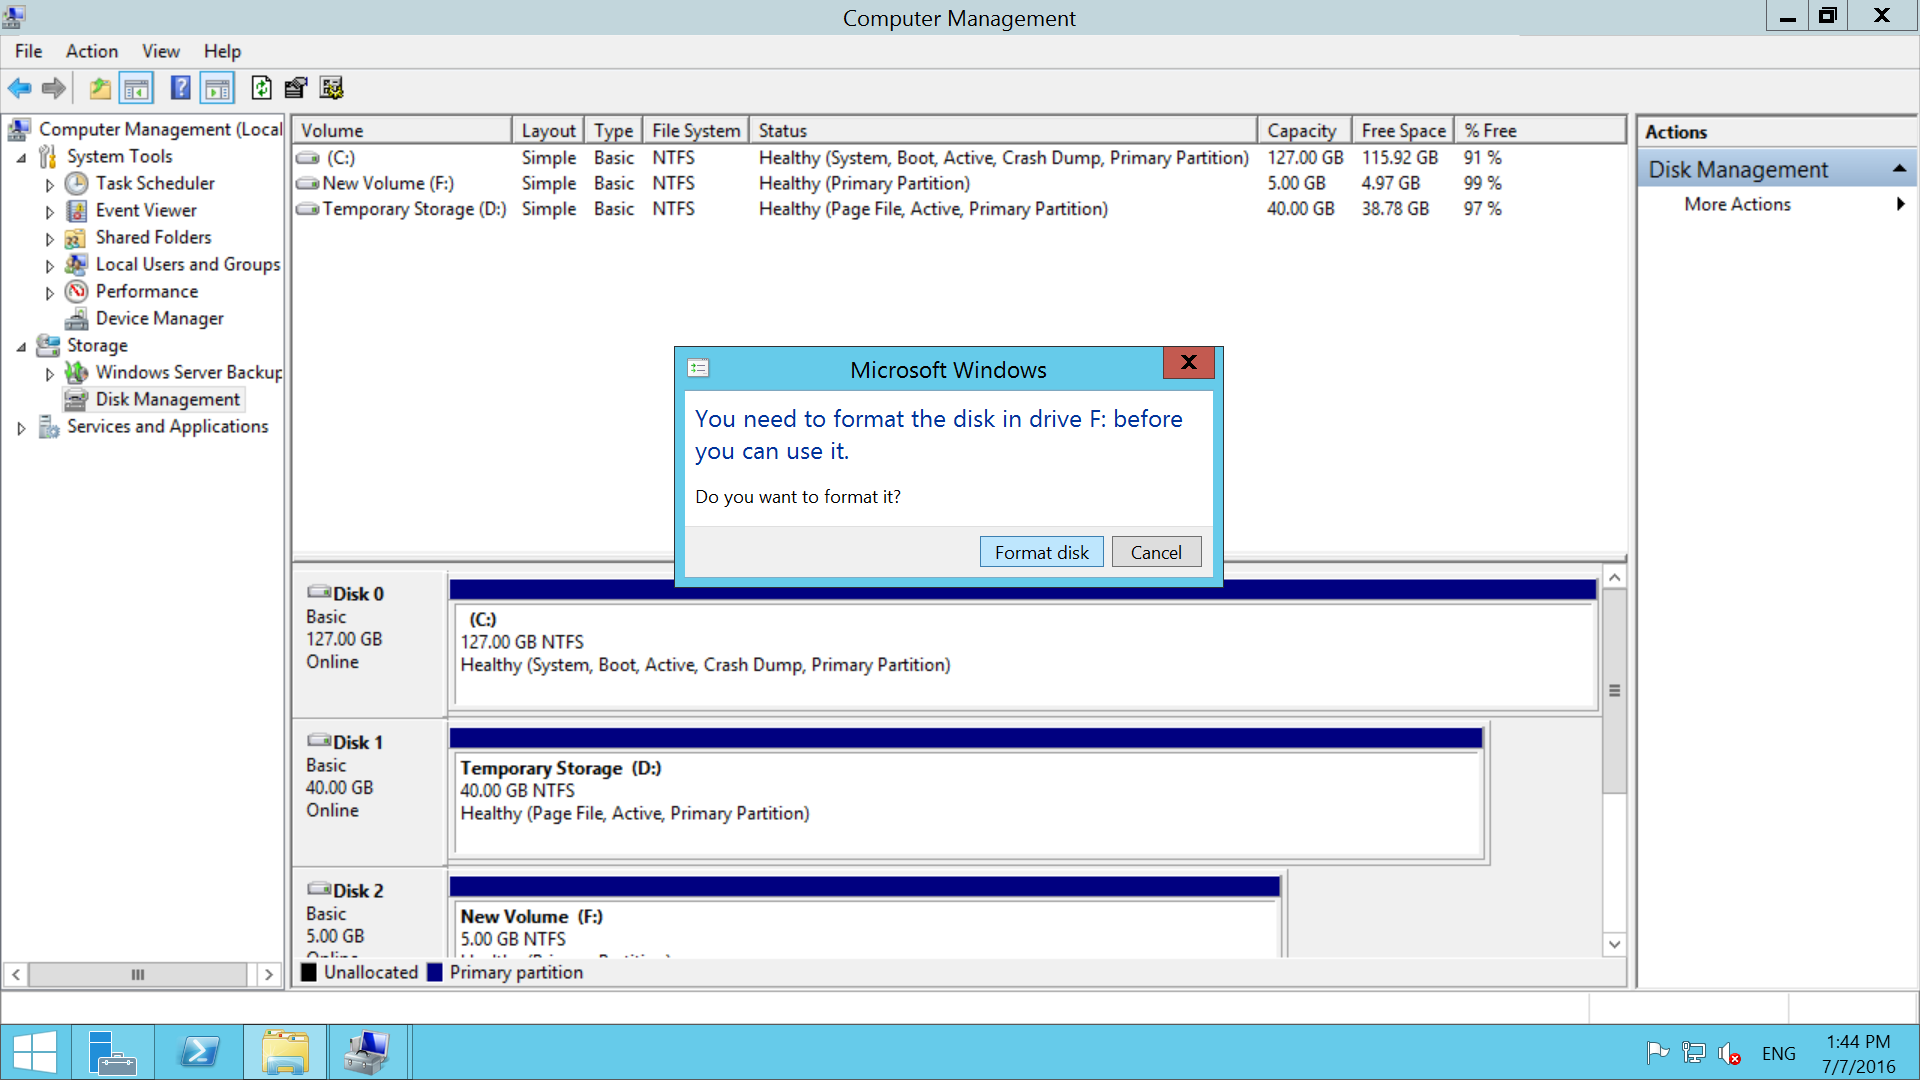Screen dimensions: 1920x1080
Task: Expand the Windows Server Backup node
Action: (x=49, y=373)
